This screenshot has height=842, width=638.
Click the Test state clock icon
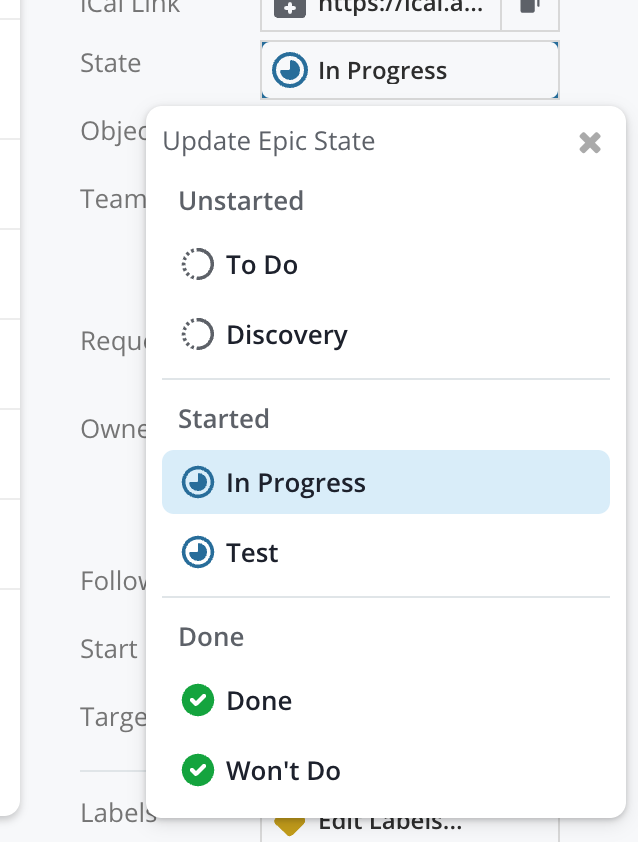(198, 552)
